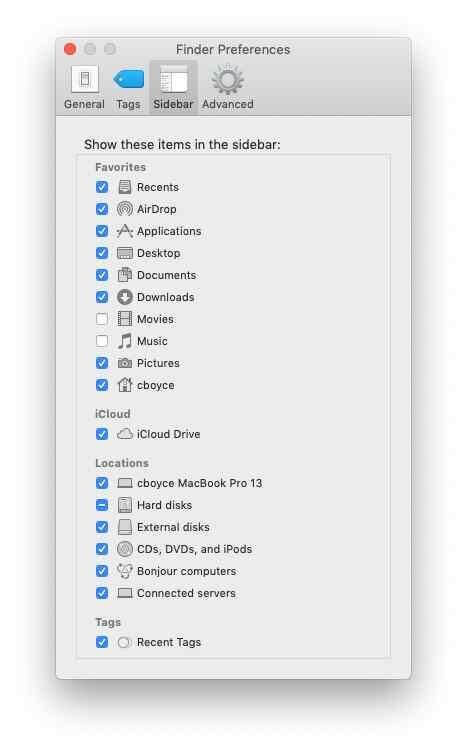This screenshot has height=753, width=467.
Task: Click the Downloads arrow icon
Action: [x=125, y=297]
